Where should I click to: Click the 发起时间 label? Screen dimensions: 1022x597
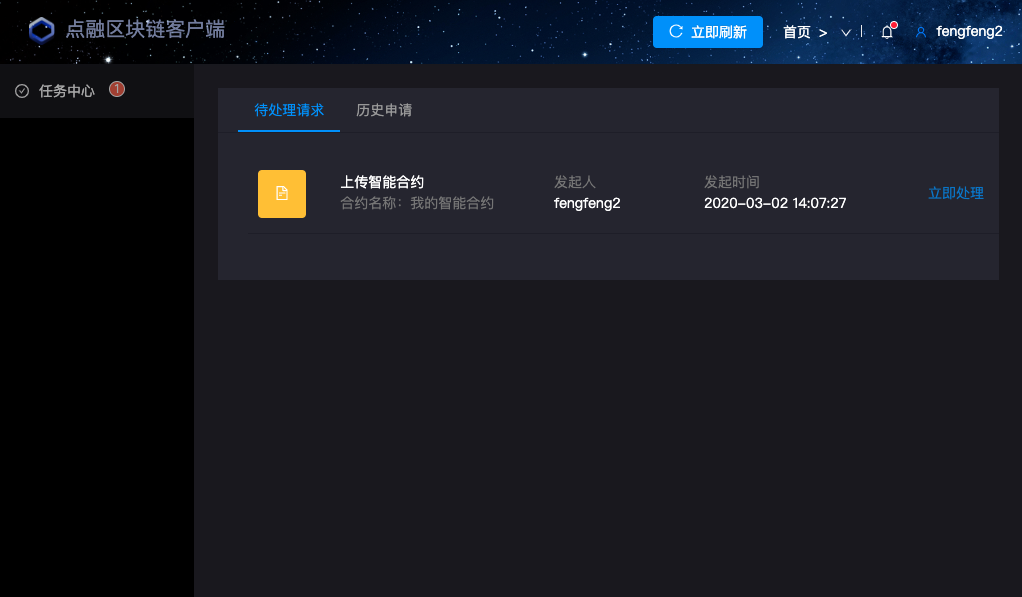click(731, 182)
